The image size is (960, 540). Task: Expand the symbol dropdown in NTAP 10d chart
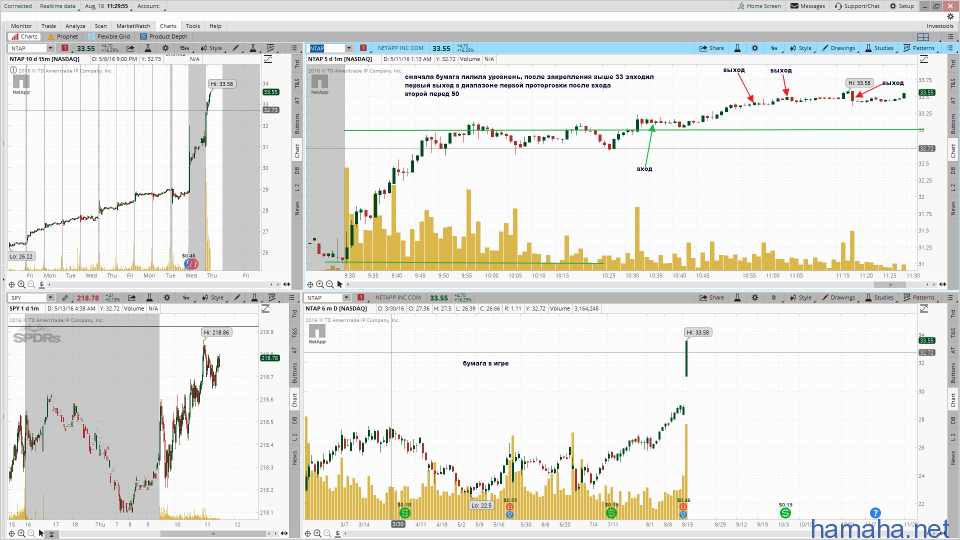(50, 48)
